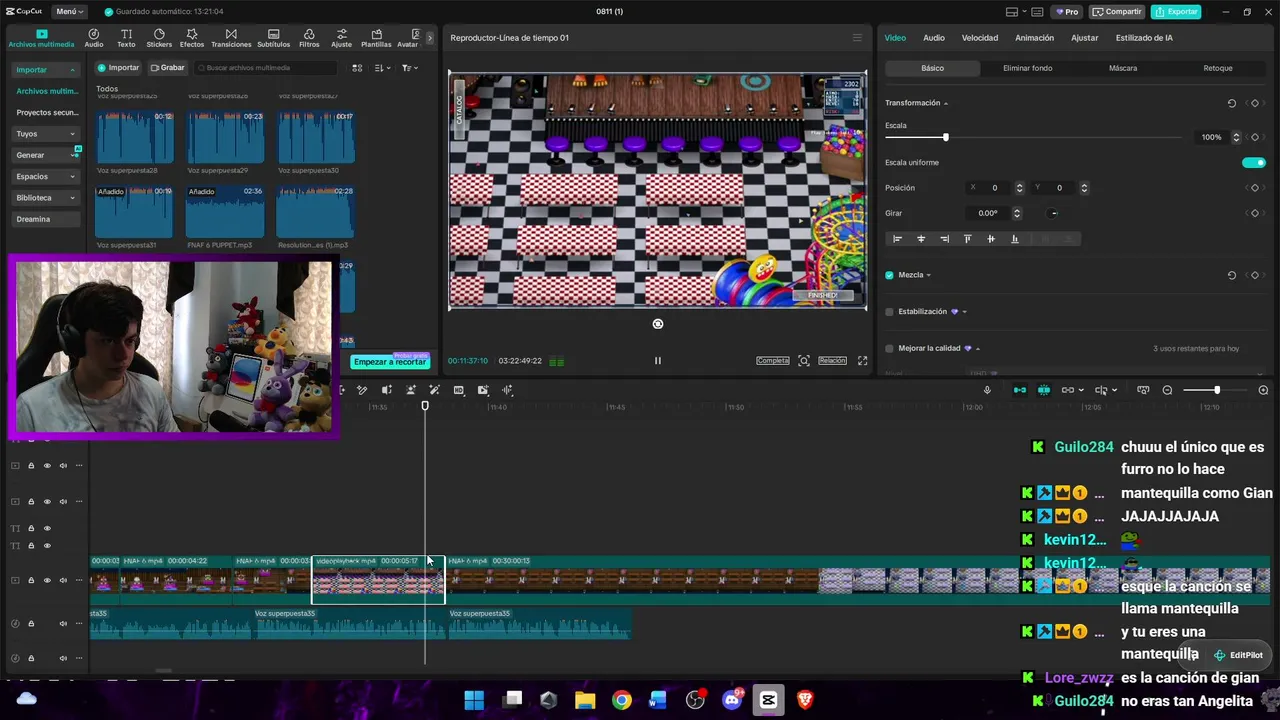Lock the Voz superpuesta35 audio track
1280x720 pixels.
point(31,624)
